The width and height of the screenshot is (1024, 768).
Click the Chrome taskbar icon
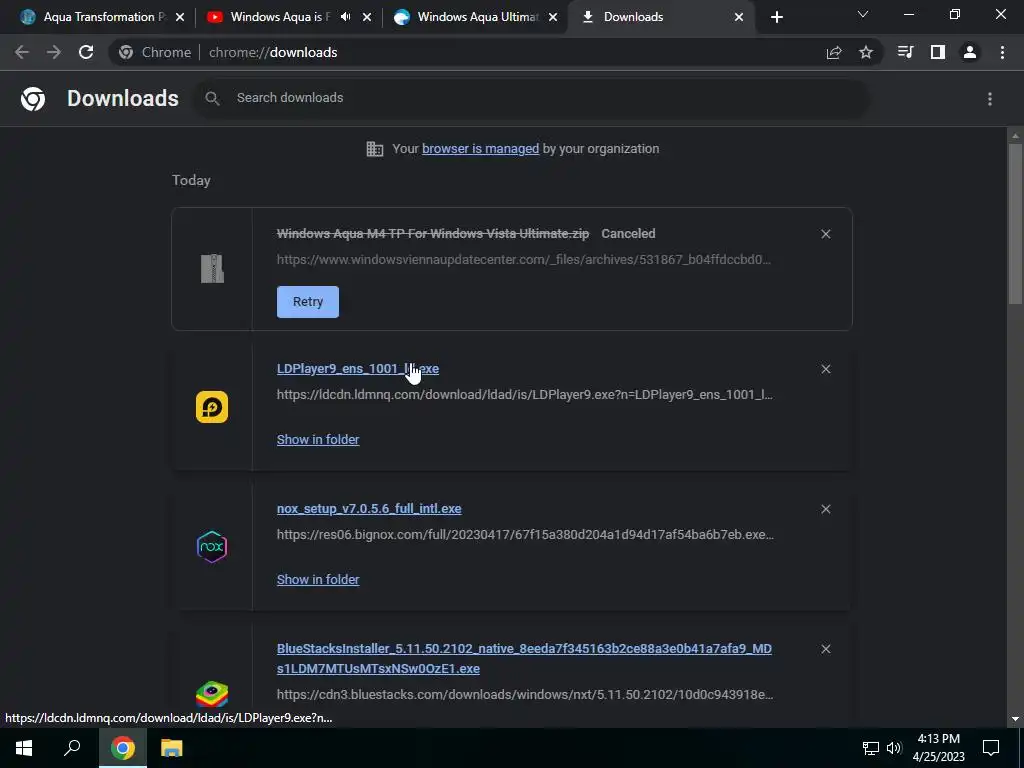[x=123, y=748]
